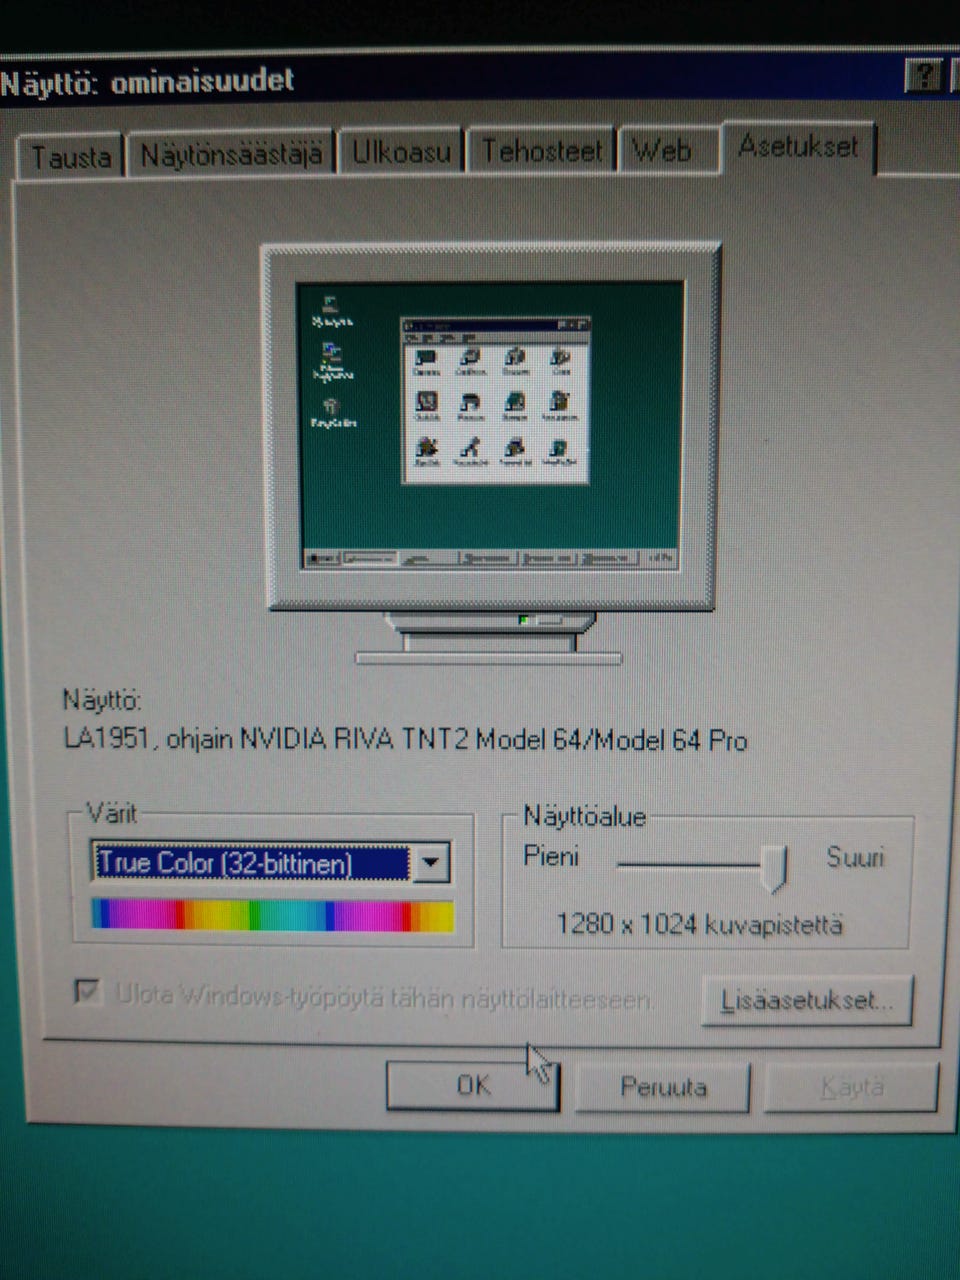960x1280 pixels.
Task: Open the Näytönsäästäjä tab
Action: click(x=231, y=154)
